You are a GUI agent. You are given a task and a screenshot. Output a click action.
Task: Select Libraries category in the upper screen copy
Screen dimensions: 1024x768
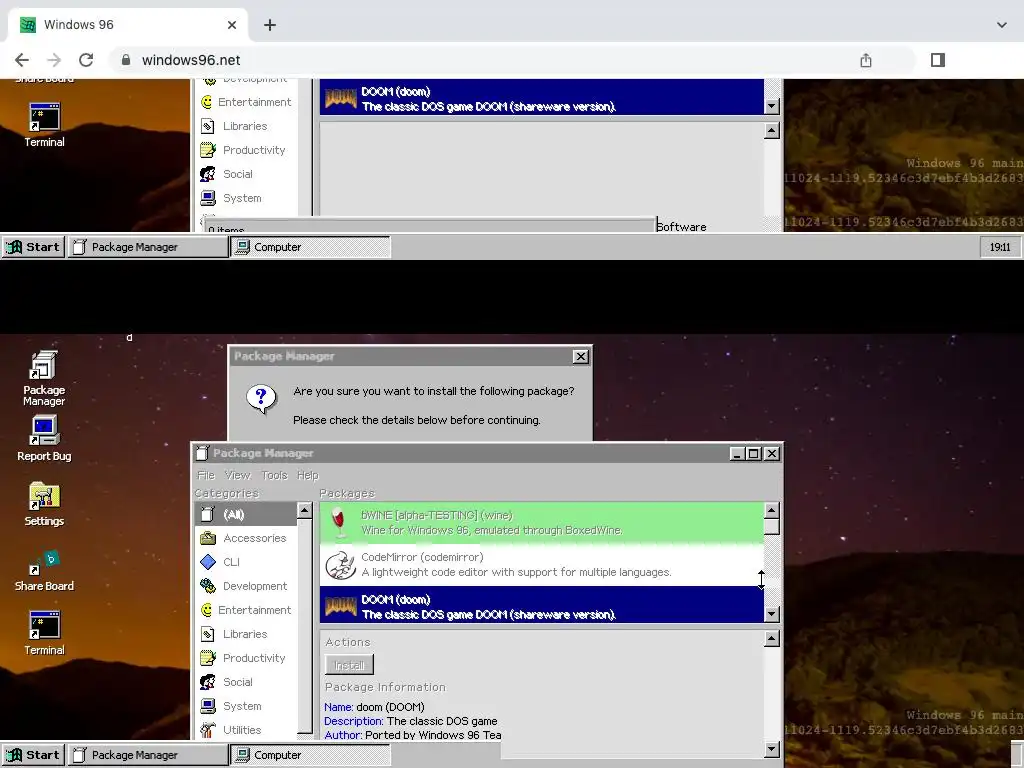click(246, 126)
